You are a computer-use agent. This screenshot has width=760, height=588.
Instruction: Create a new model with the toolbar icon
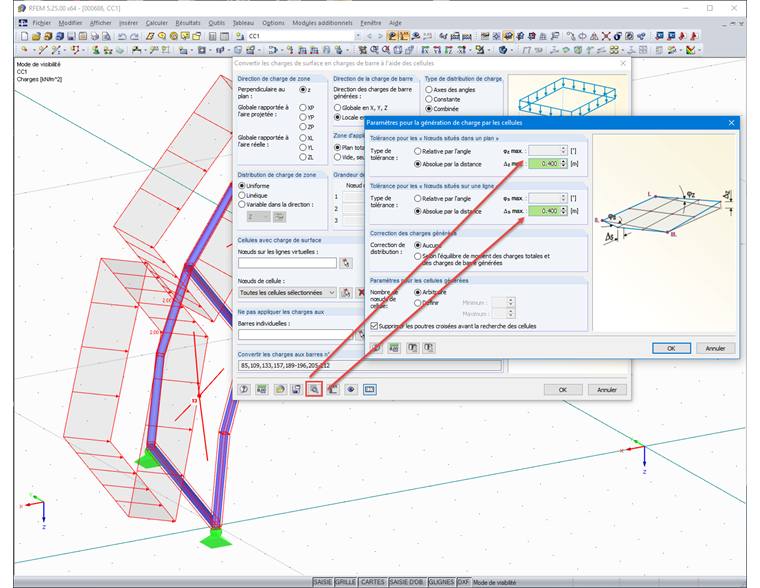[x=24, y=36]
